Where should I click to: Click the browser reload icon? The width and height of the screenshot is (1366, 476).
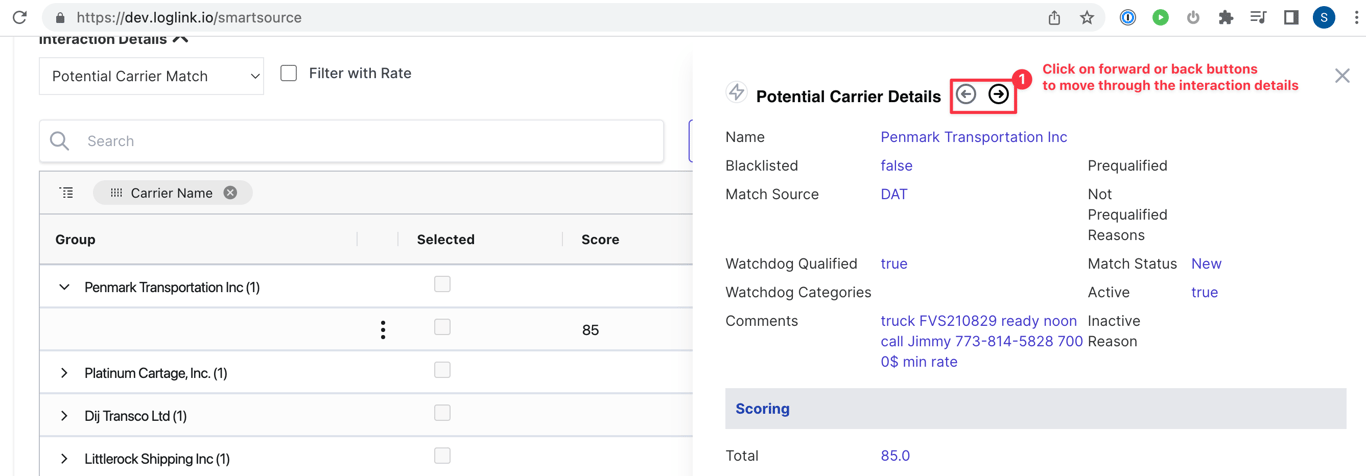[x=19, y=17]
